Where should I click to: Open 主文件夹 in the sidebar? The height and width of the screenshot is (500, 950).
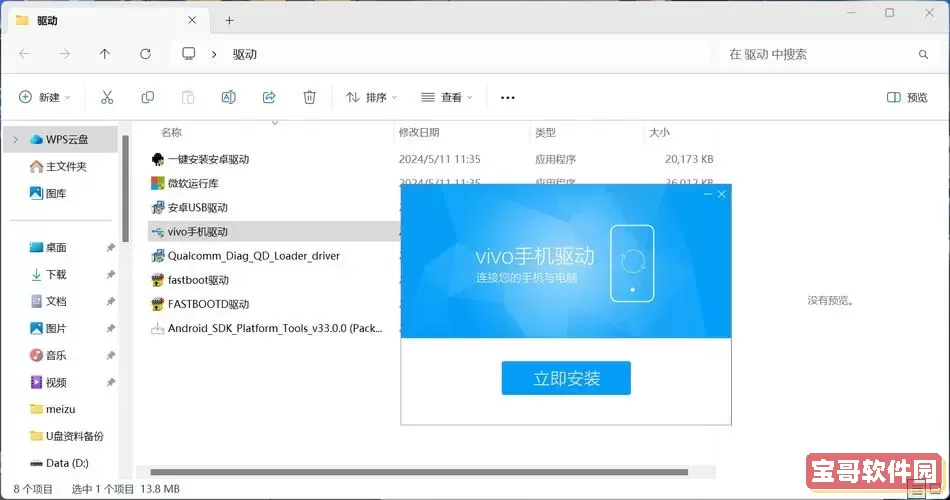(59, 167)
